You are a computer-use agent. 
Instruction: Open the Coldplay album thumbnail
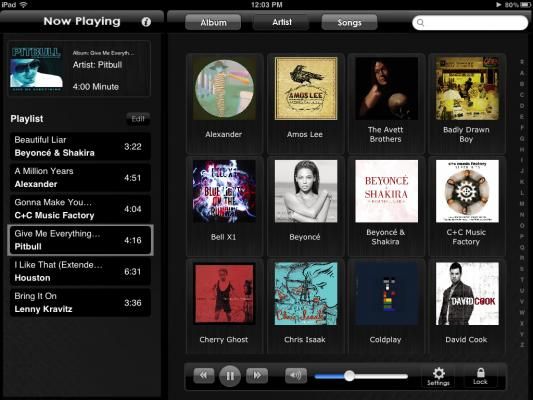pos(386,294)
